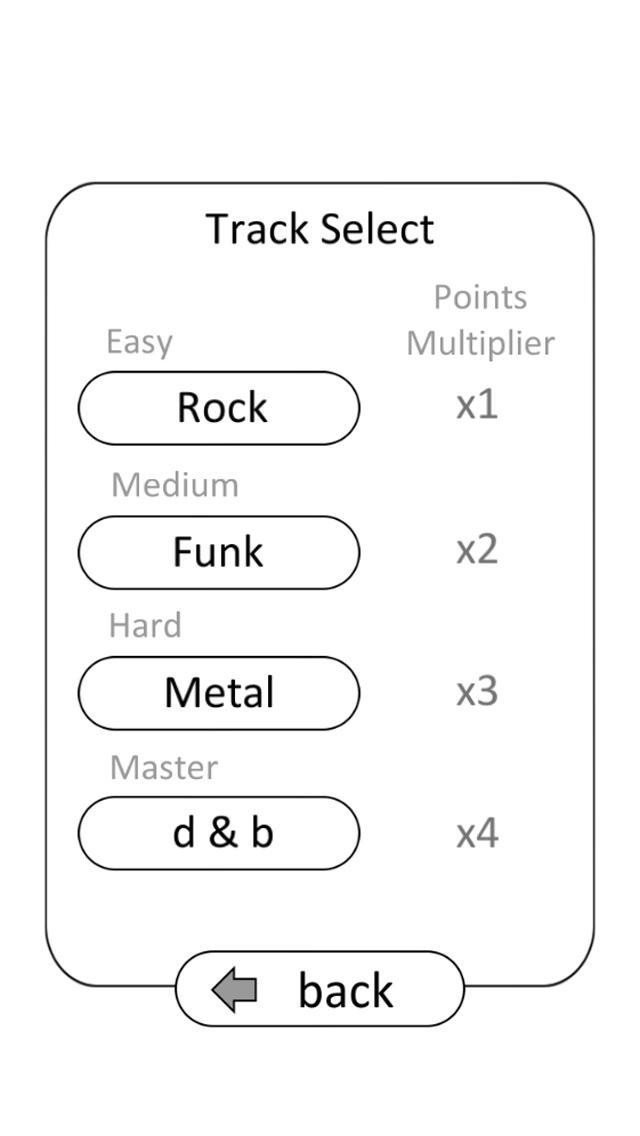Click the Medium difficulty label
This screenshot has height=1136, width=640.
175,484
